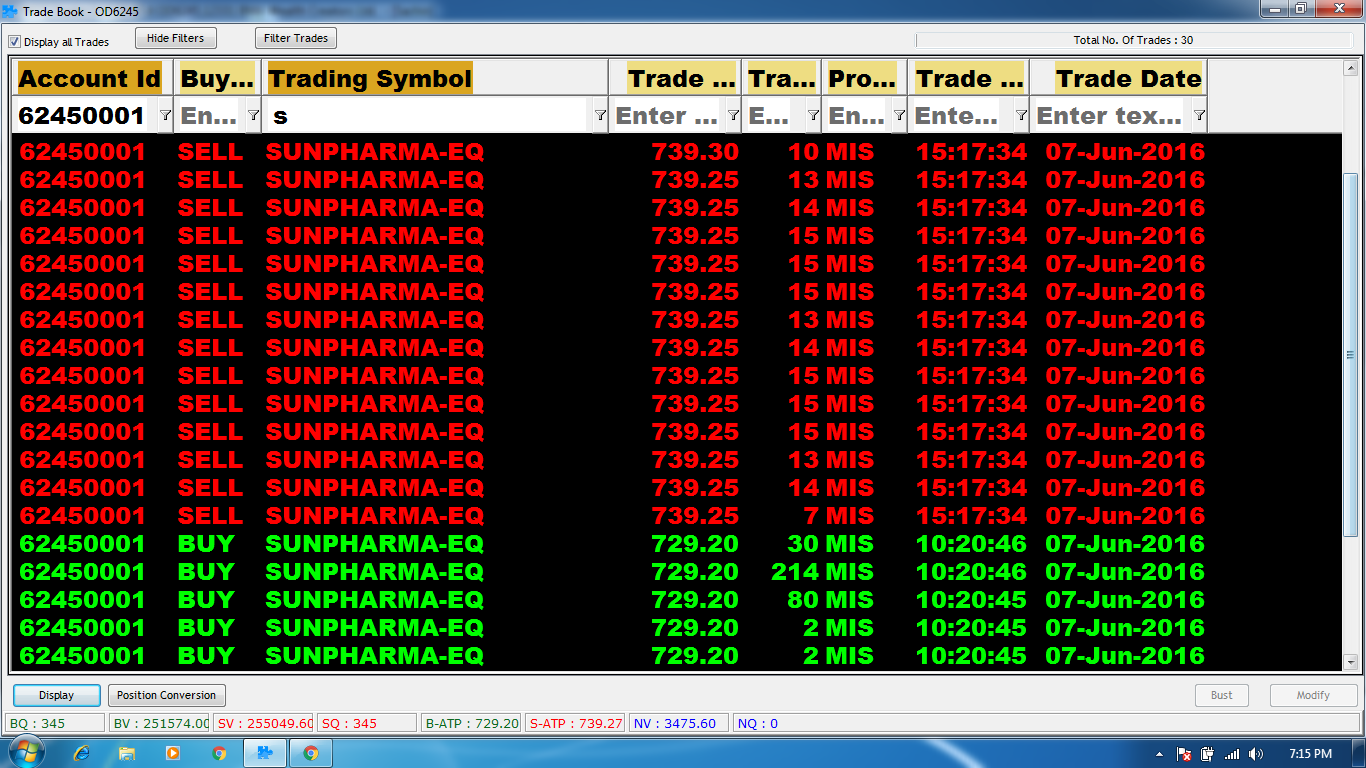Screen dimensions: 1366x768
Task: Sort by Product column header
Action: pos(865,79)
